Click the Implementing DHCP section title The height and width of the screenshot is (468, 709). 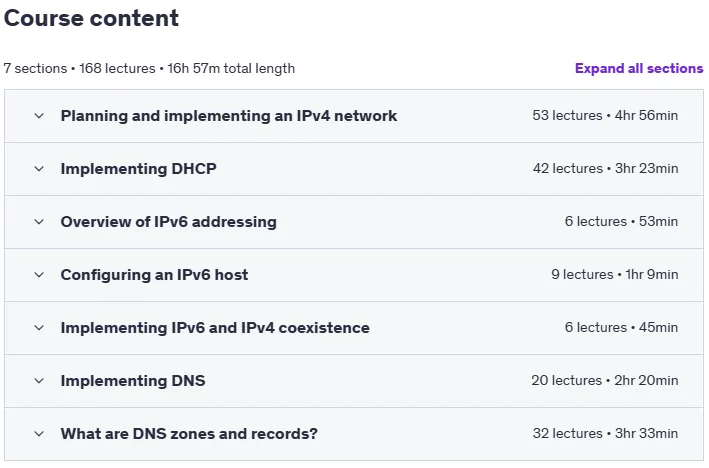point(138,169)
